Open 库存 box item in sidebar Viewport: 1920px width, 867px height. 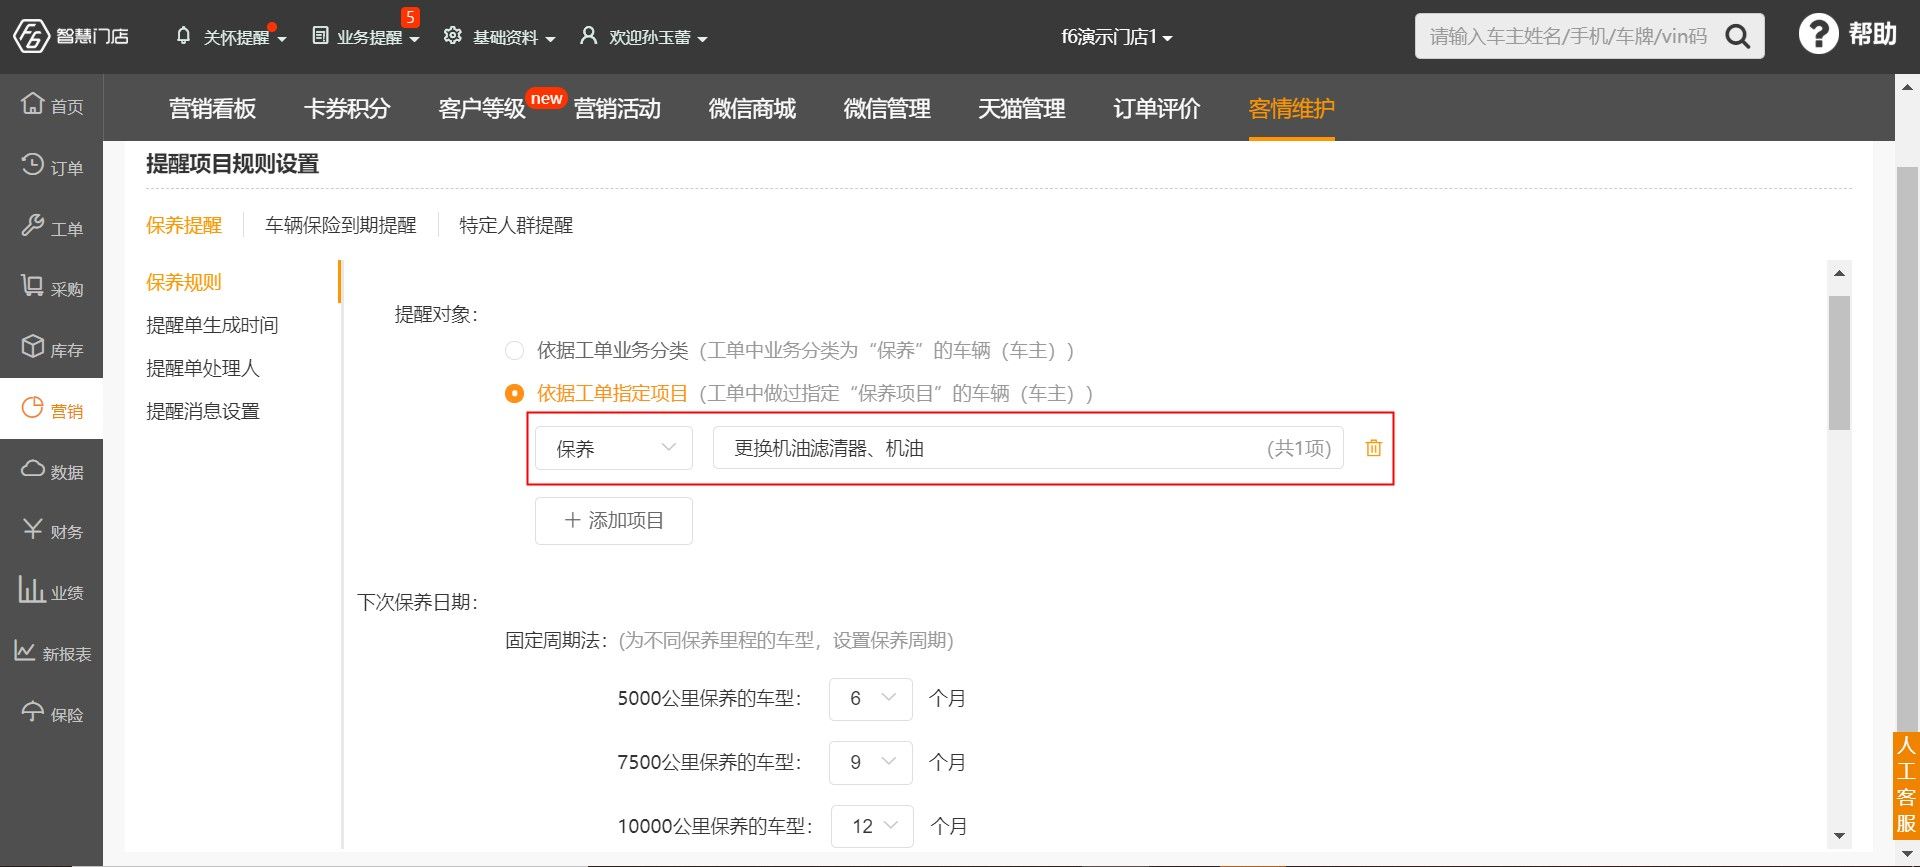(x=52, y=349)
